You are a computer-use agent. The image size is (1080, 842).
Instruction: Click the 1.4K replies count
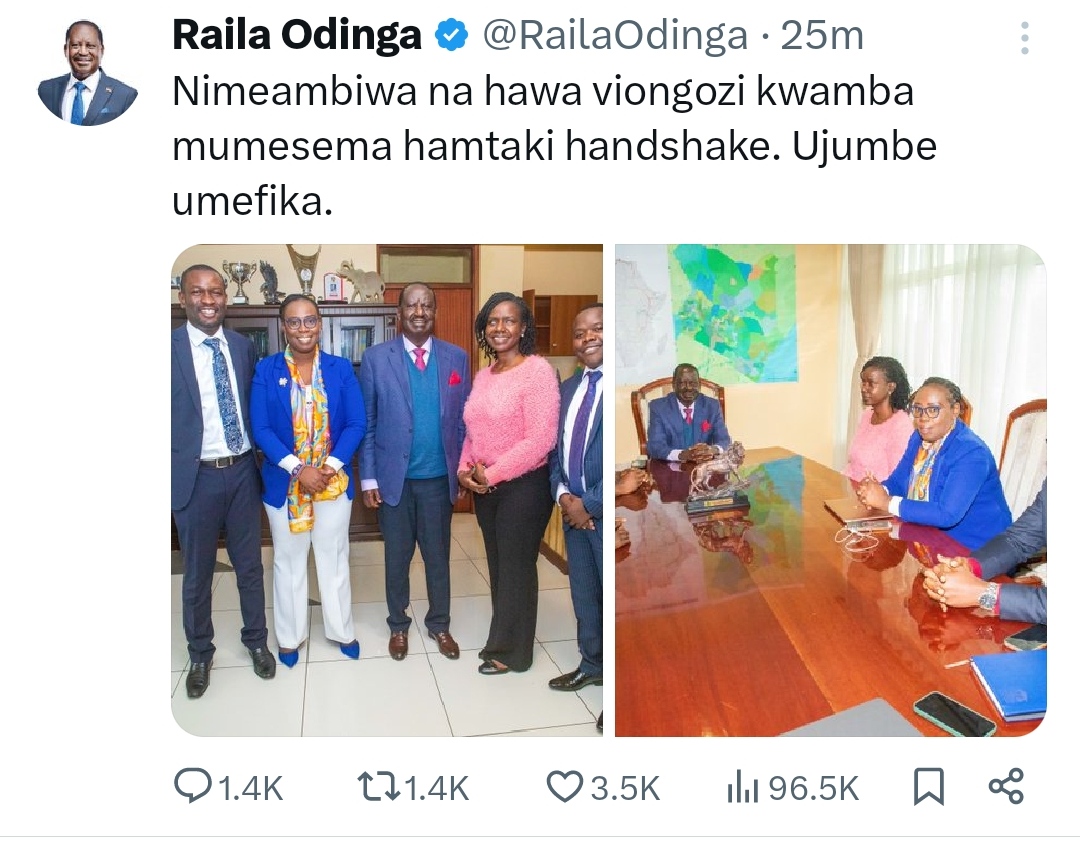[251, 788]
